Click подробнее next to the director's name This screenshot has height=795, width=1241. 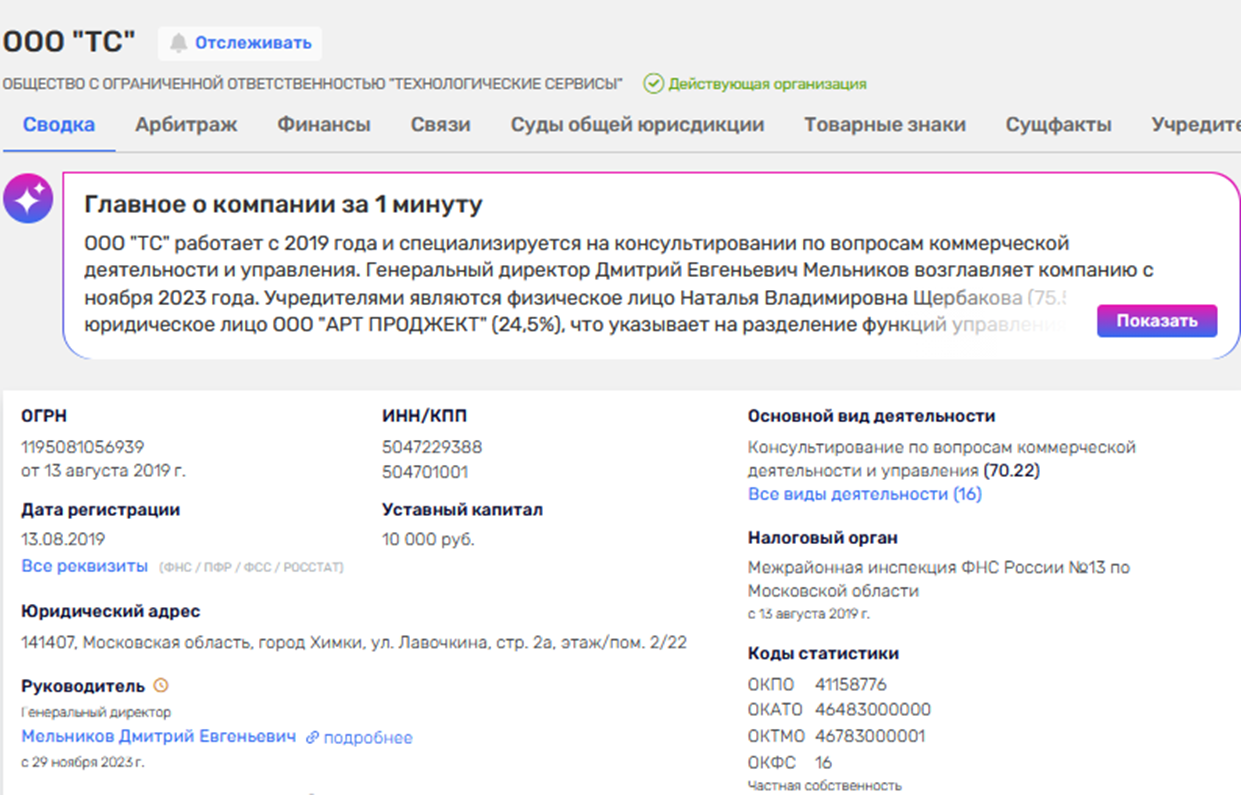tap(367, 738)
